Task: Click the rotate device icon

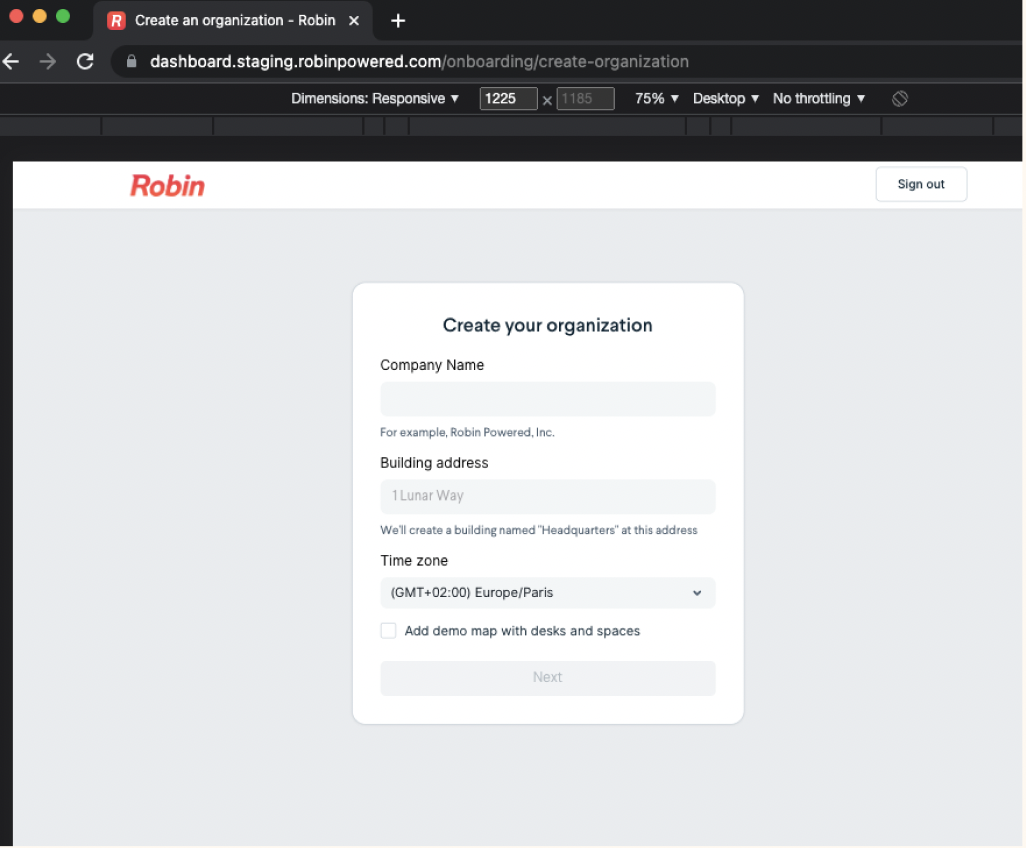Action: (x=900, y=99)
